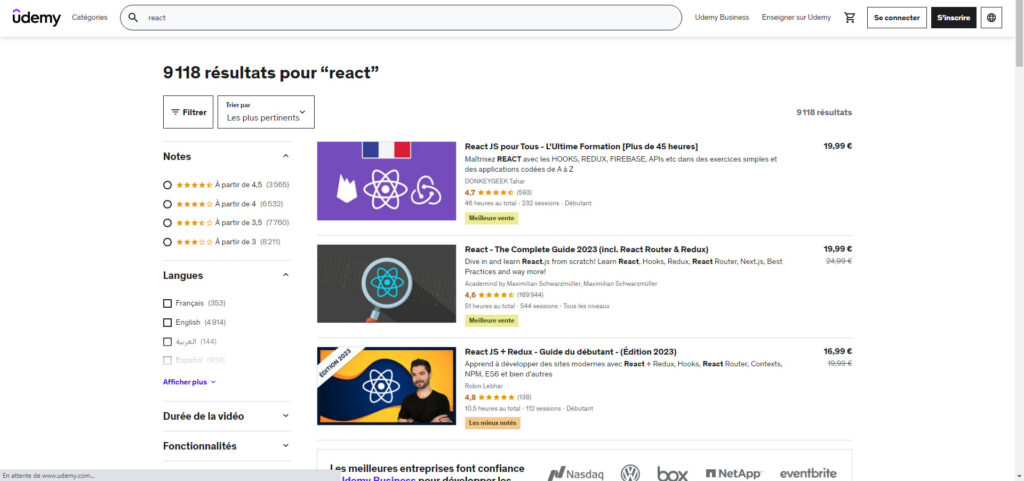Click the Volkswagen logo
1024x481 pixels.
630,473
